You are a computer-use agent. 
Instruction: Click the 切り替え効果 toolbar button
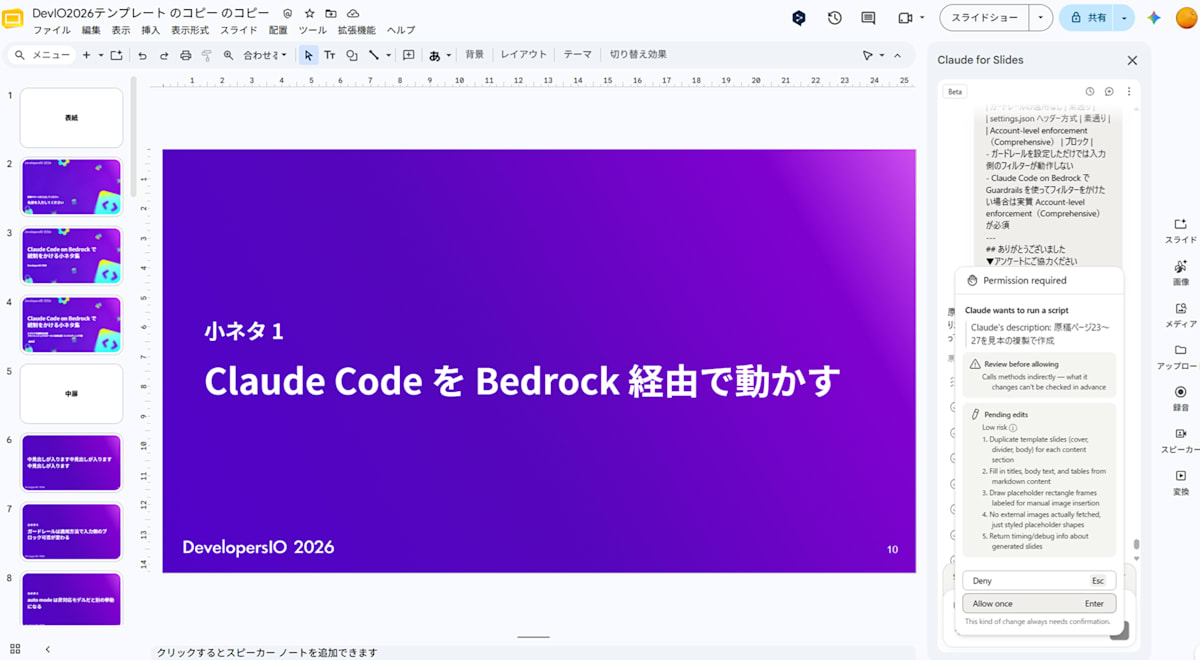[x=638, y=55]
